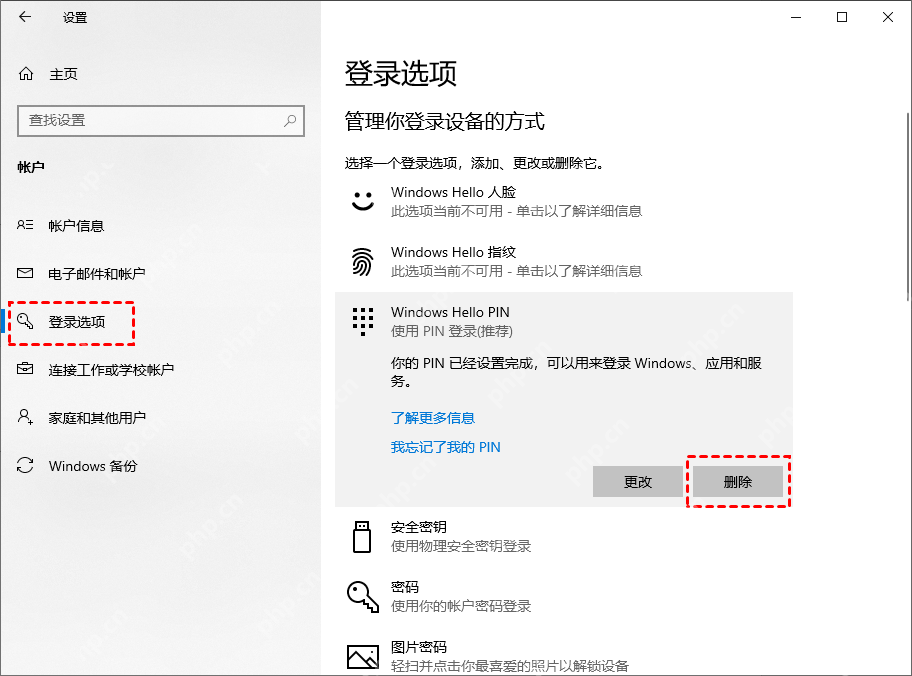Open the 了解更多信息 link

click(433, 418)
